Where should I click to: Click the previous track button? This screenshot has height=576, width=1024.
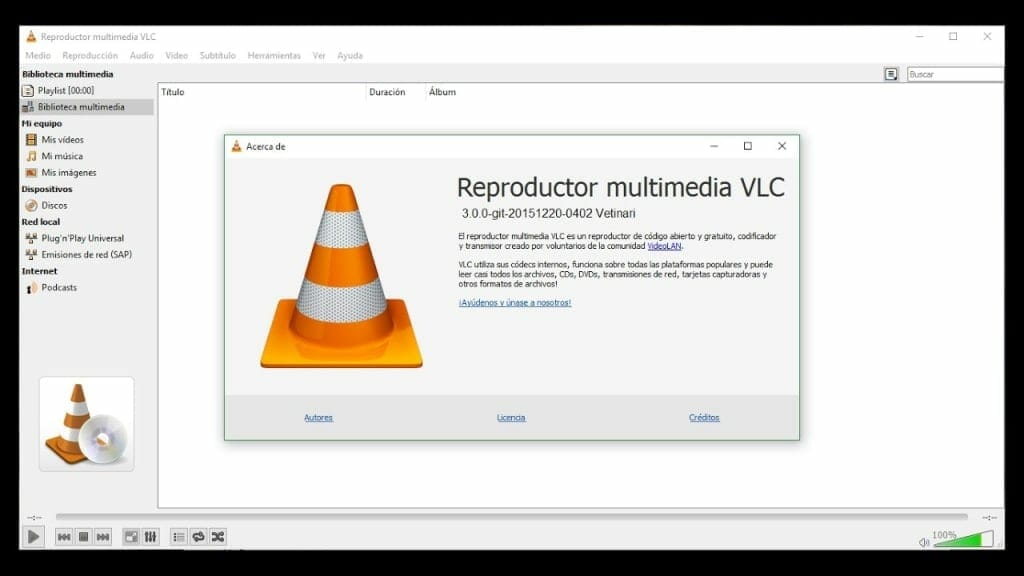coord(64,537)
